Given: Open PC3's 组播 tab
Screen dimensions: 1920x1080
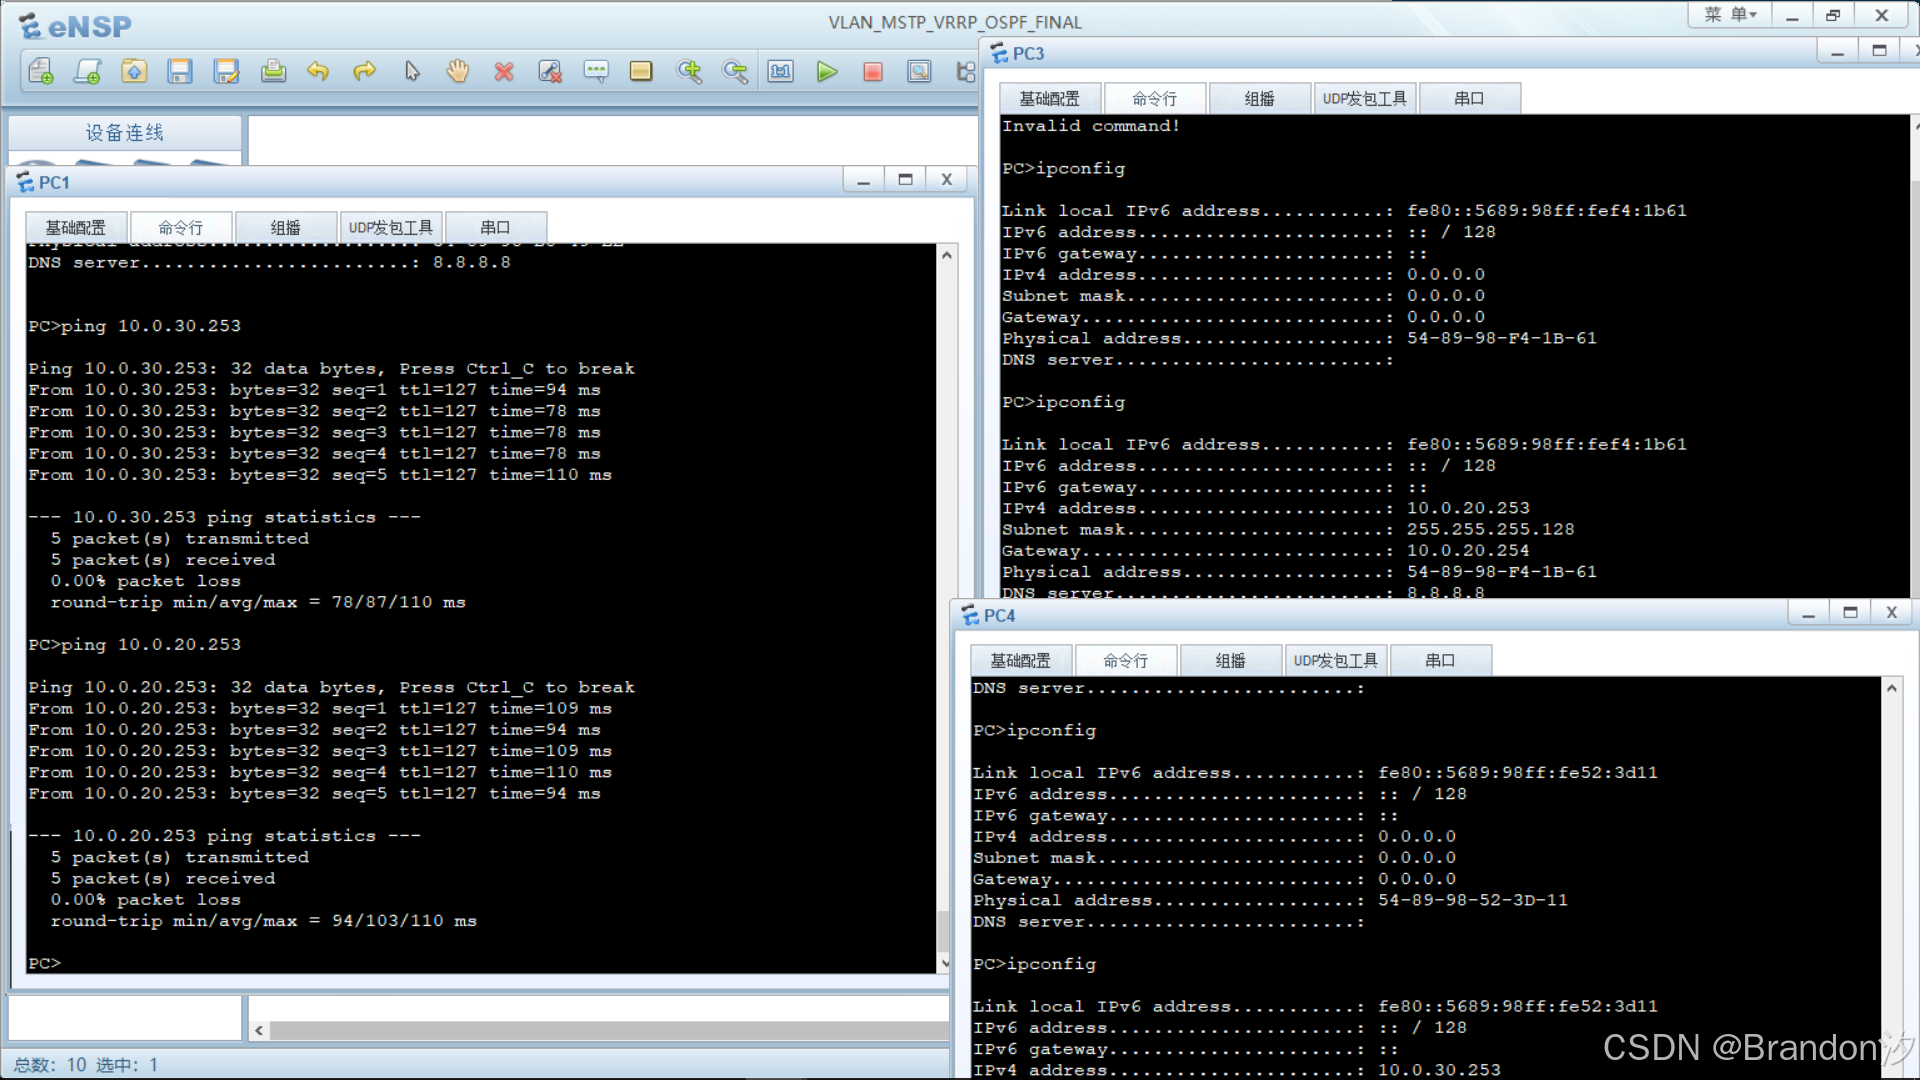Looking at the screenshot, I should pyautogui.click(x=1259, y=97).
